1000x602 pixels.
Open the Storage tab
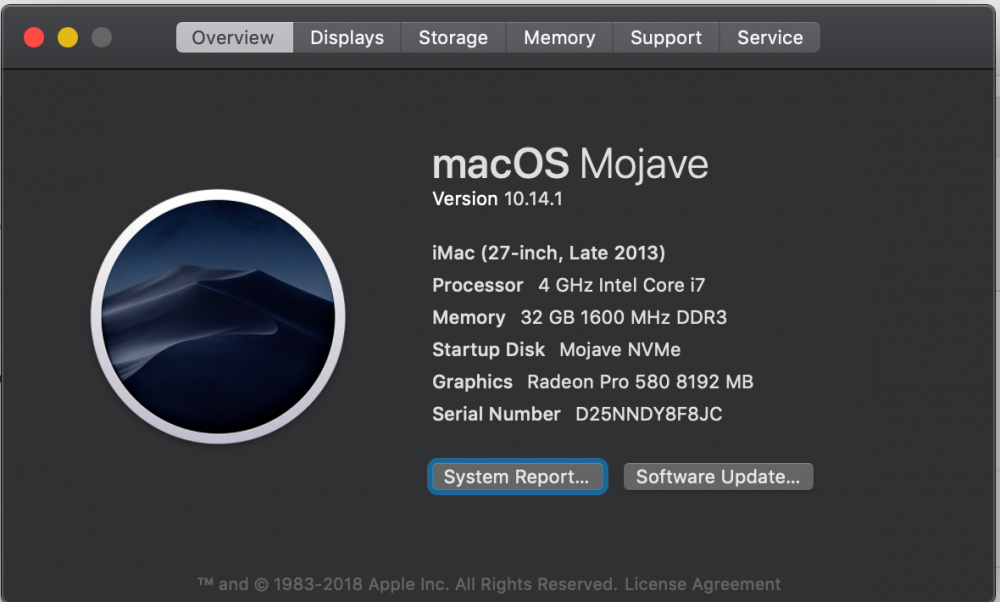pyautogui.click(x=453, y=38)
